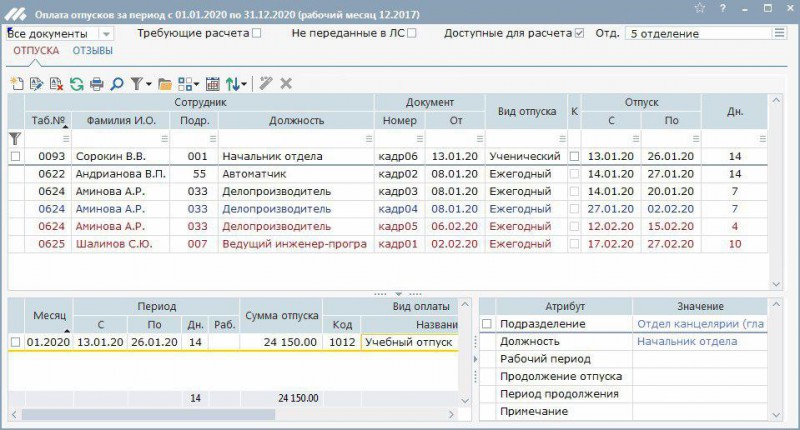Viewport: 800px width, 430px height.
Task: Print the vacation list
Action: 96,84
